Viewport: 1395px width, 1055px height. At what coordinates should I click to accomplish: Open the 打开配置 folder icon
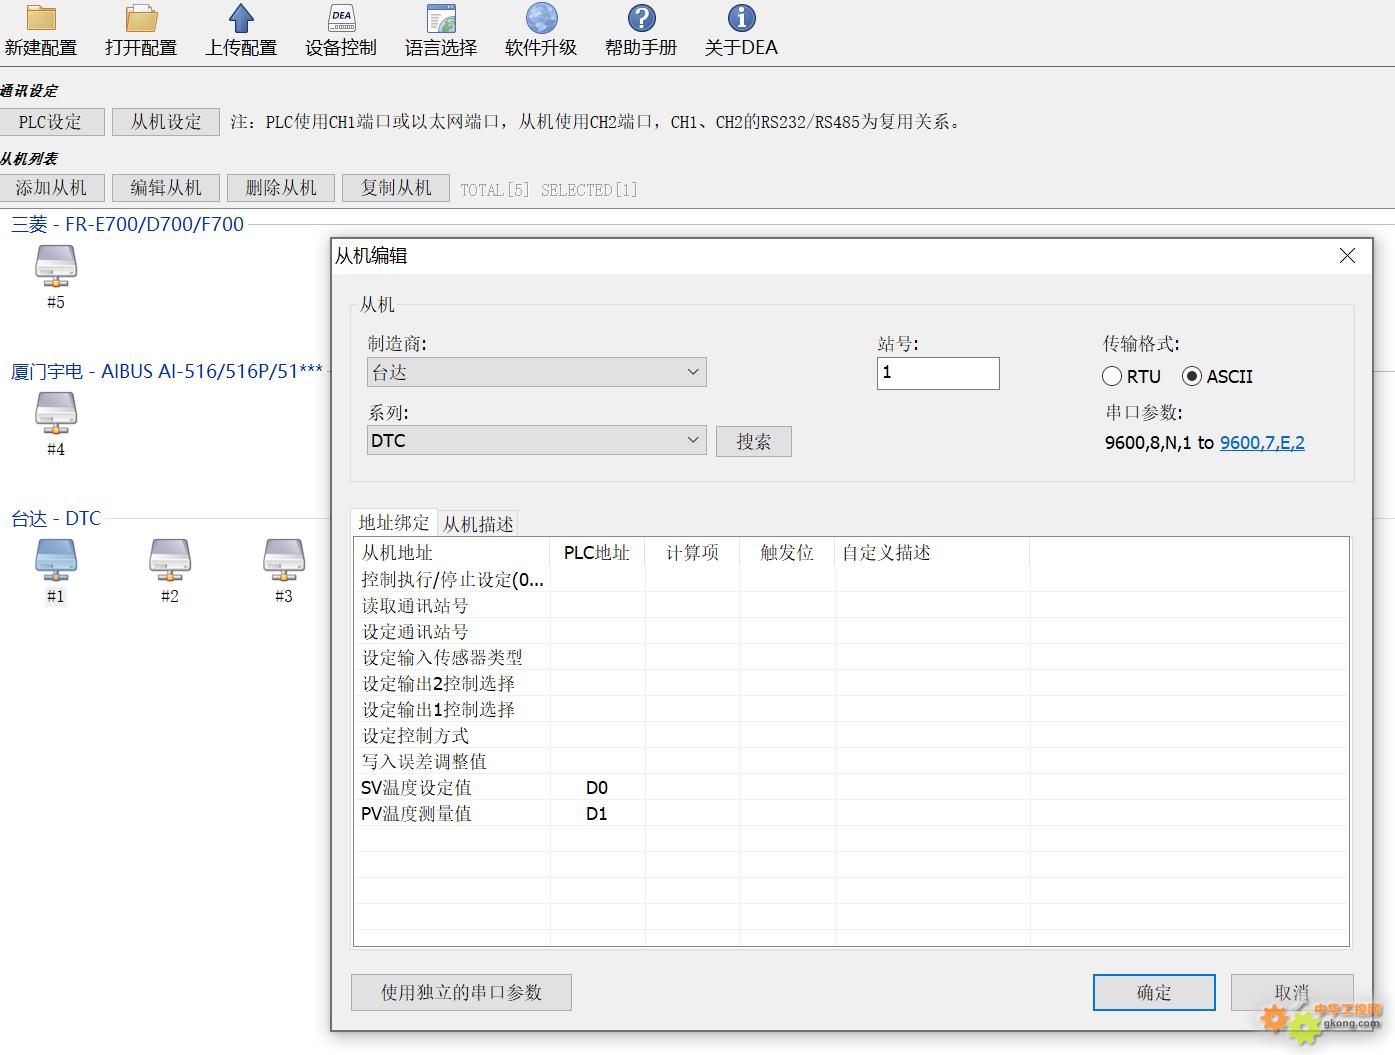[141, 18]
